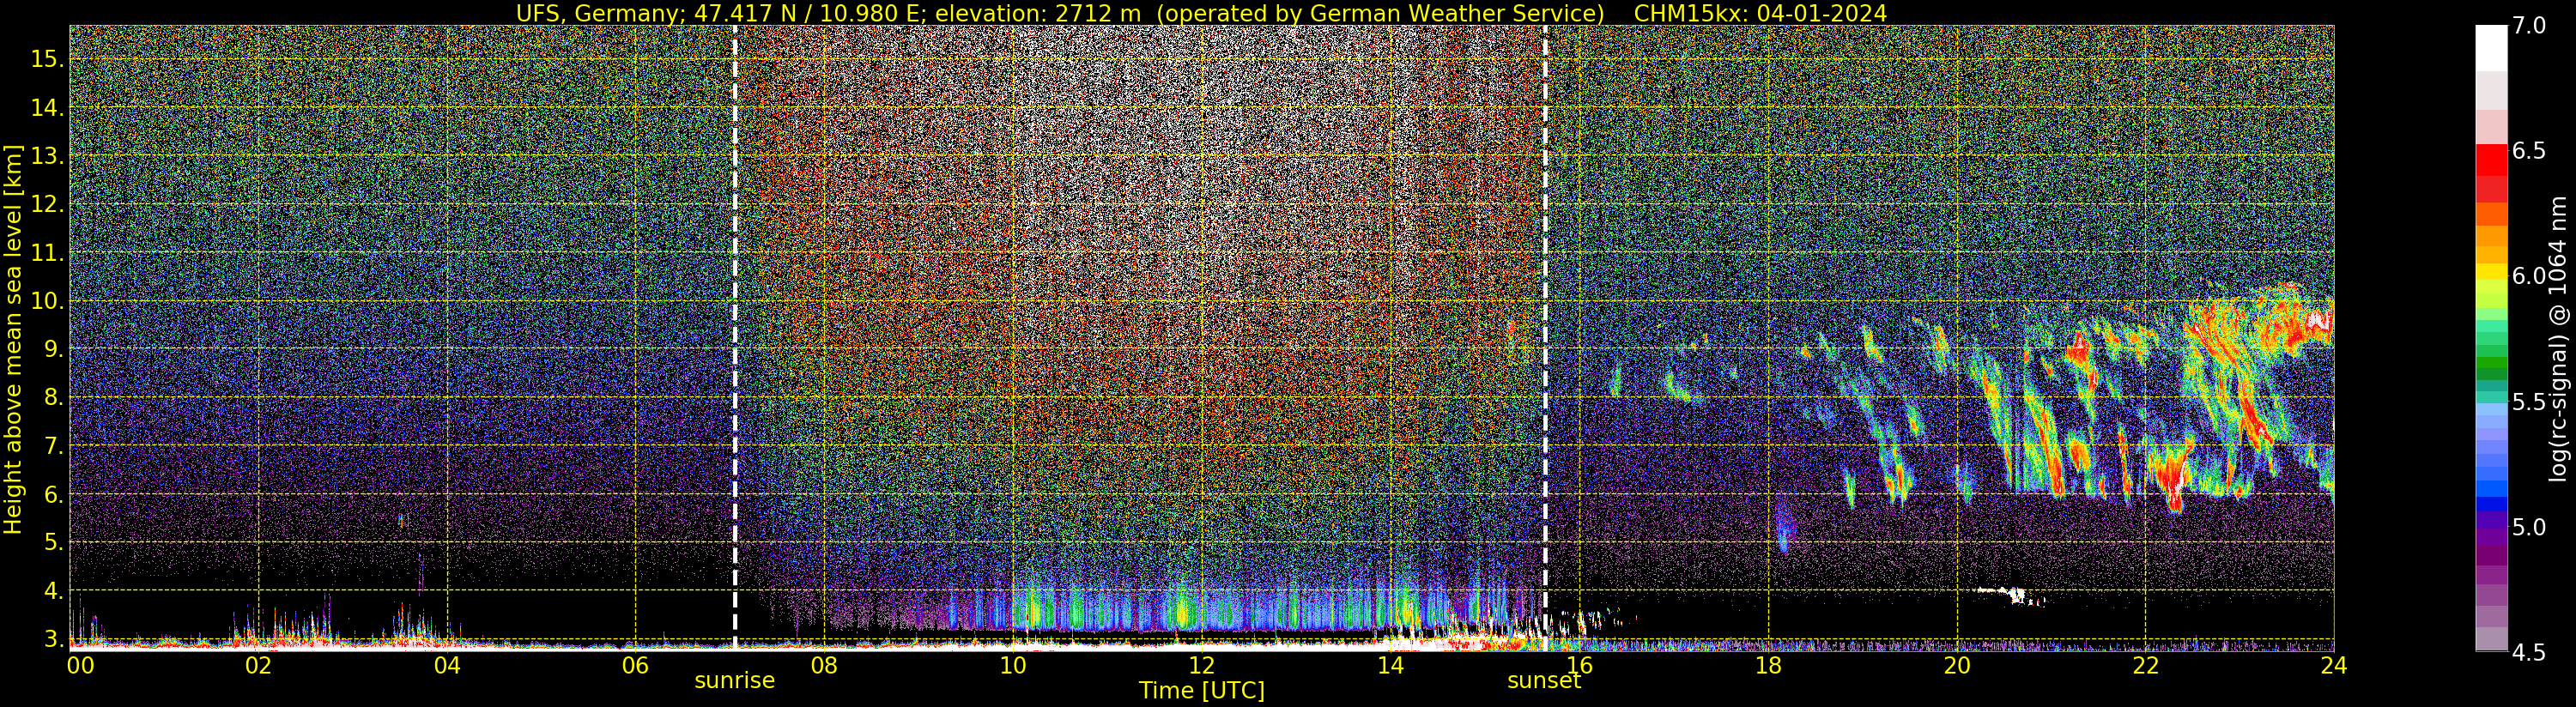Screen dimensions: 2576x707
Task: Click the 18 hour tick label
Action: 1768,665
